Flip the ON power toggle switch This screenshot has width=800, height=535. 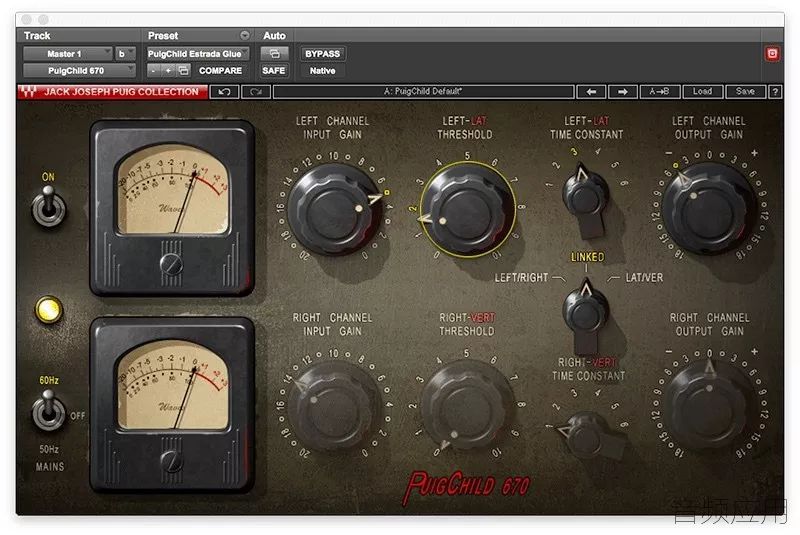[x=48, y=207]
